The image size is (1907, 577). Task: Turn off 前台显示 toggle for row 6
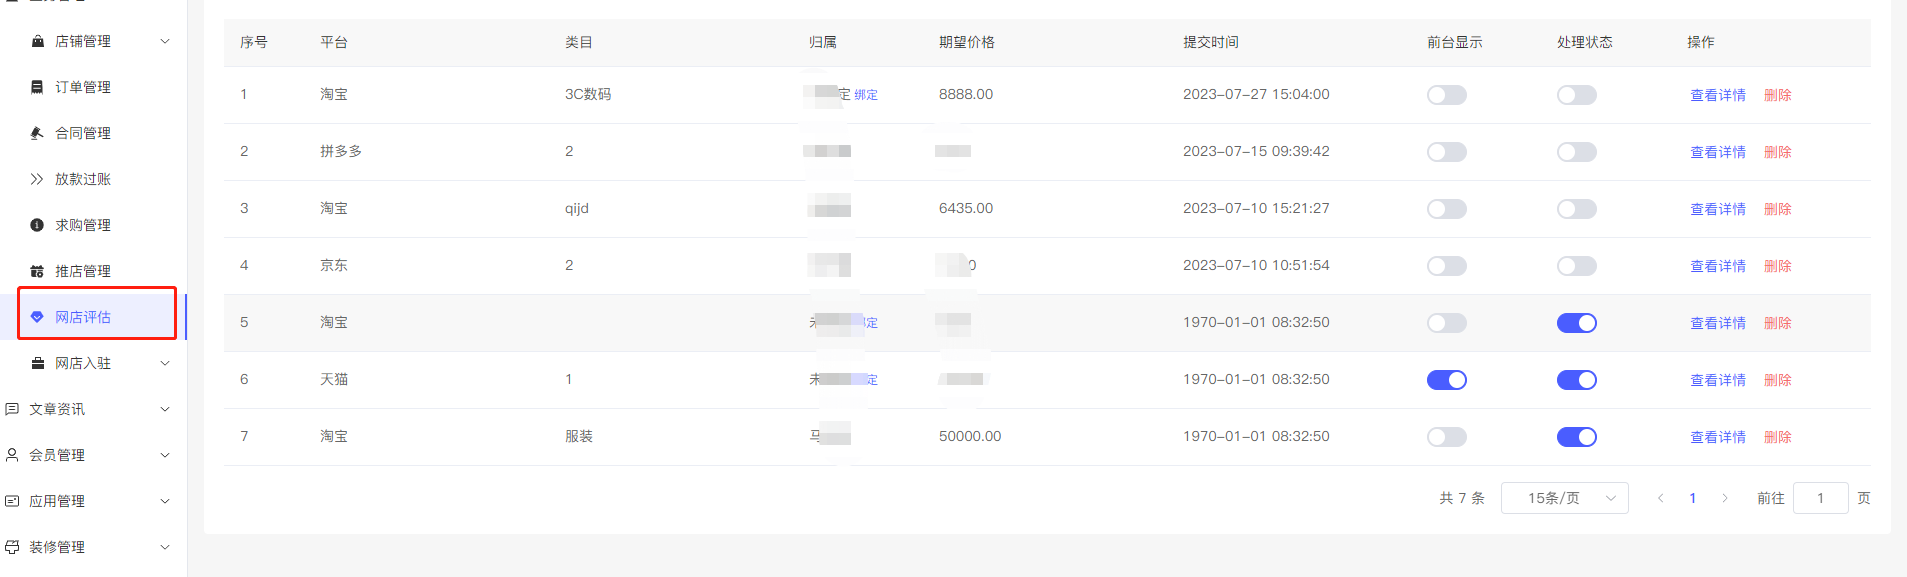click(x=1446, y=380)
